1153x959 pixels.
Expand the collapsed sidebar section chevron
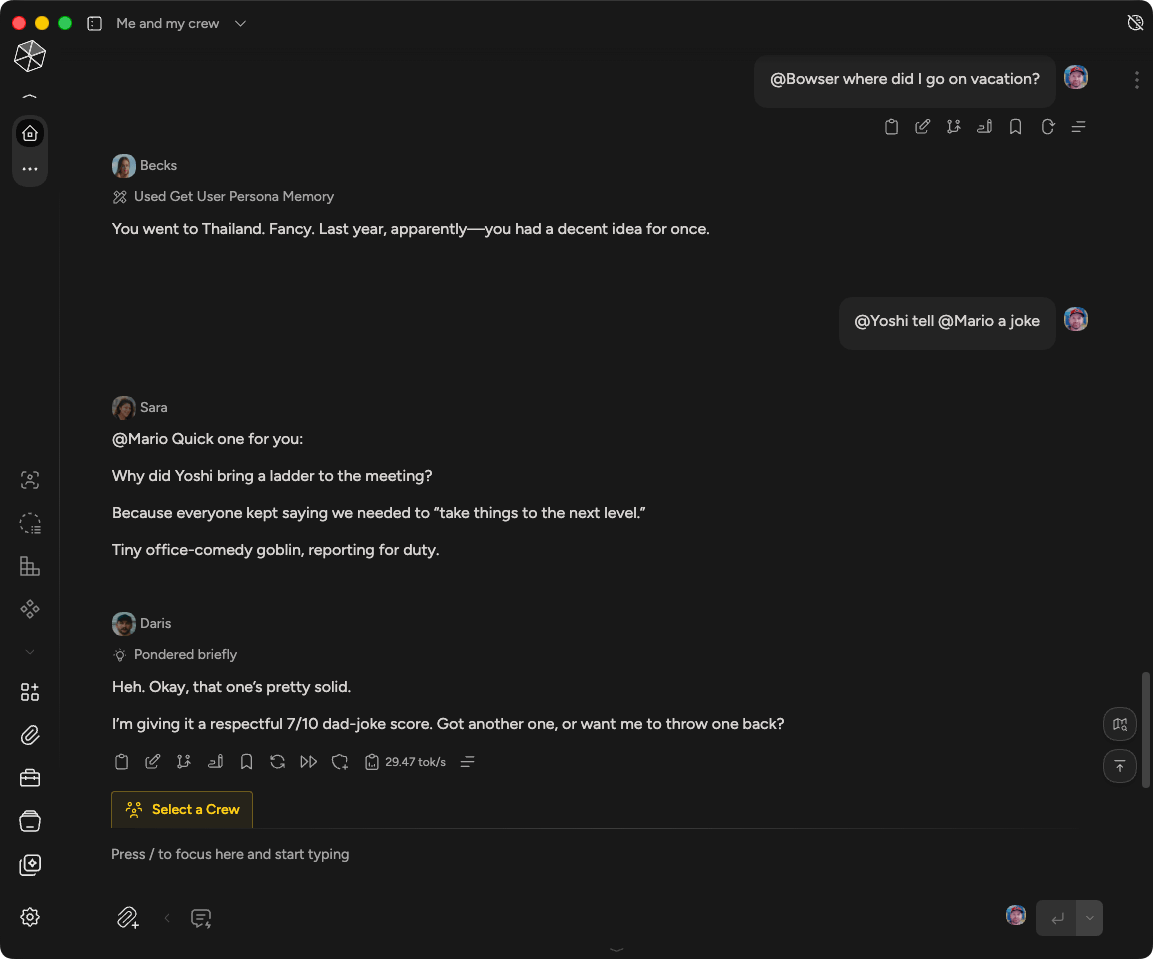(30, 651)
